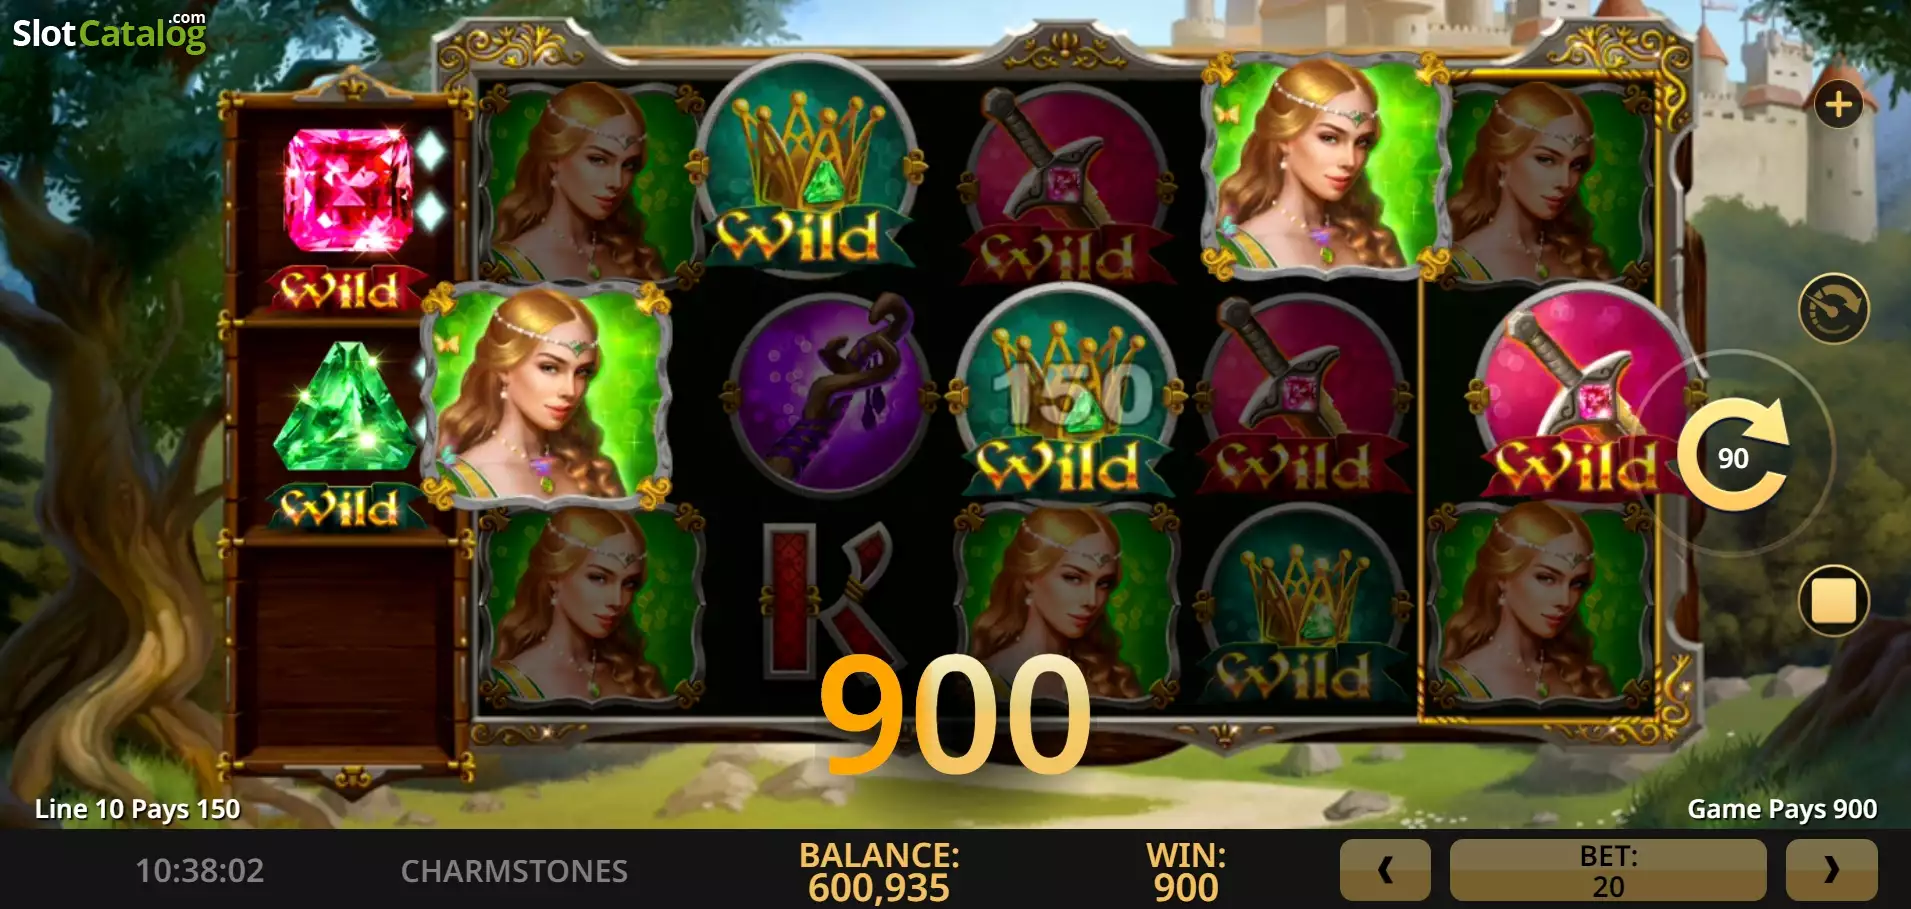The height and width of the screenshot is (909, 1911).
Task: Select the empty charmstone slot on the shelf
Action: (347, 651)
